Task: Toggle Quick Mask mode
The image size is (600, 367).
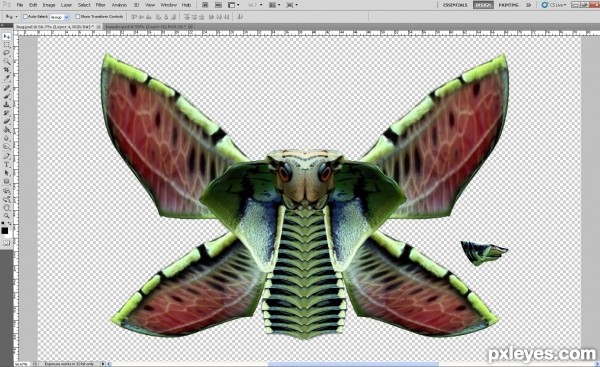Action: [6, 243]
